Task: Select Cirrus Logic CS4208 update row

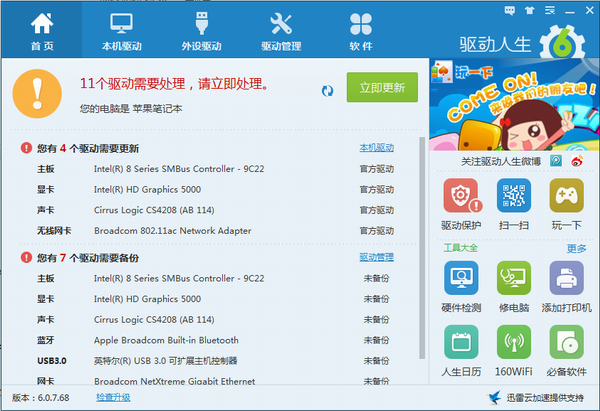Action: 215,210
